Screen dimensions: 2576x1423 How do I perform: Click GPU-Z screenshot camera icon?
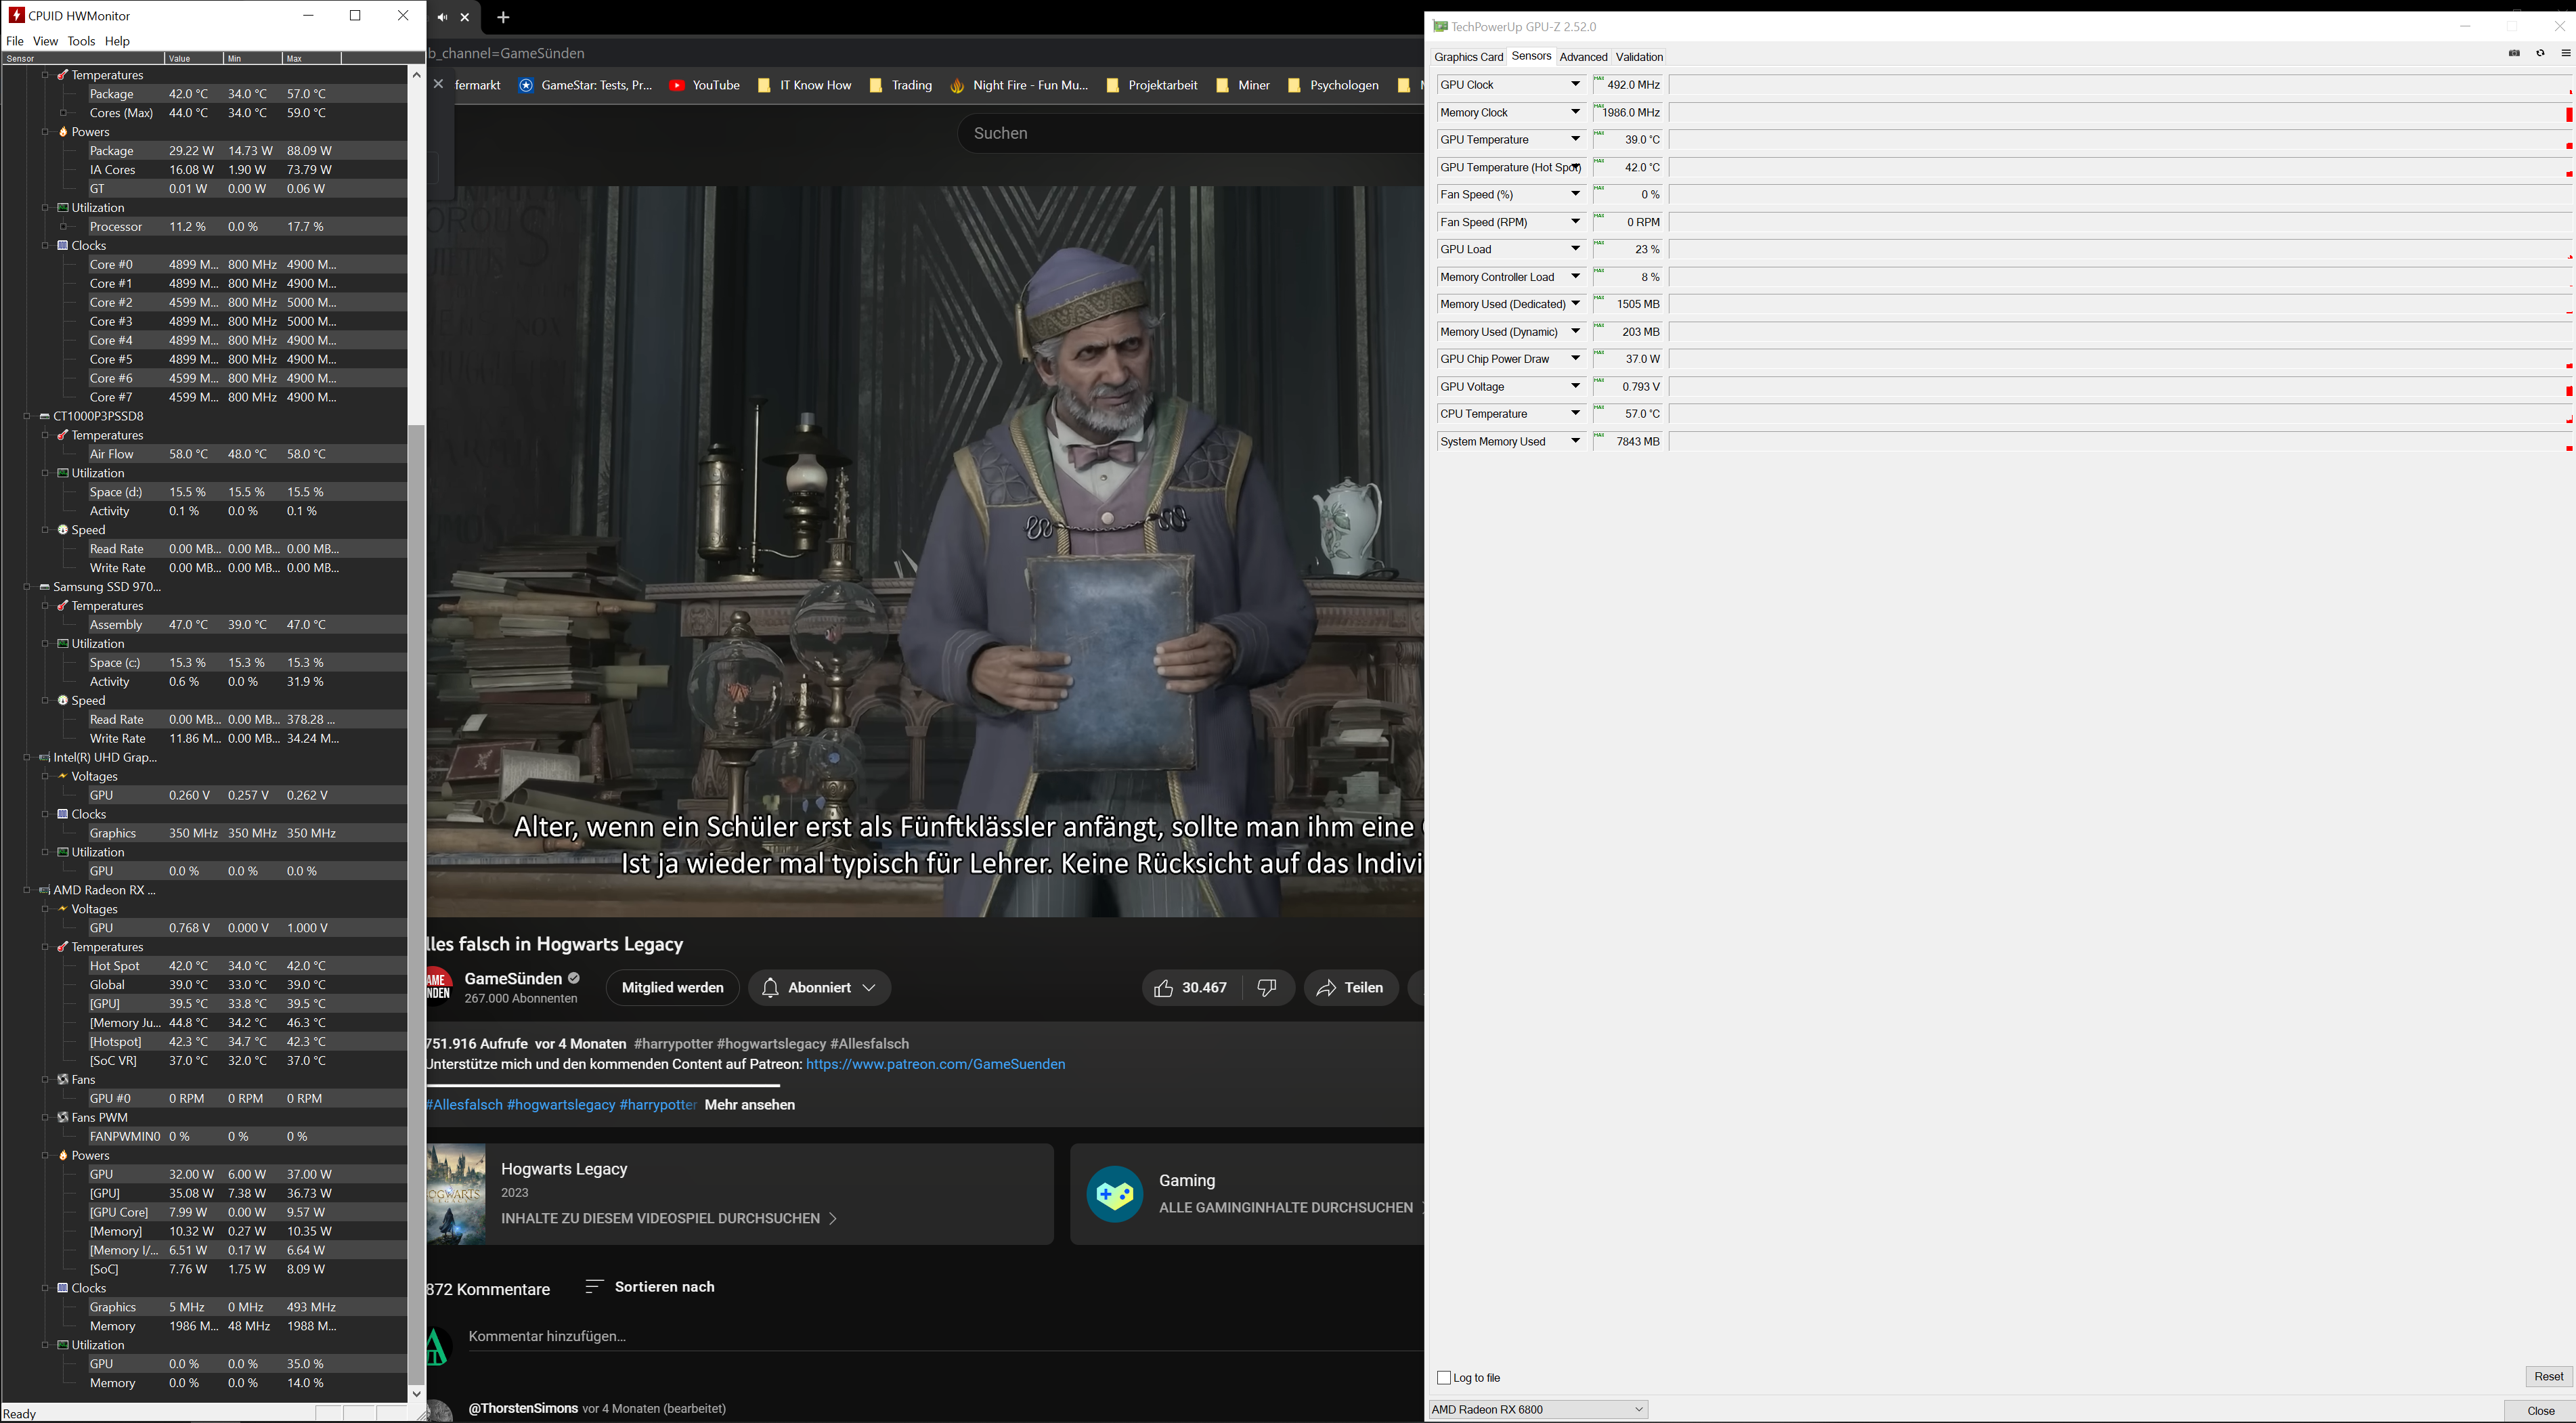pyautogui.click(x=2514, y=54)
